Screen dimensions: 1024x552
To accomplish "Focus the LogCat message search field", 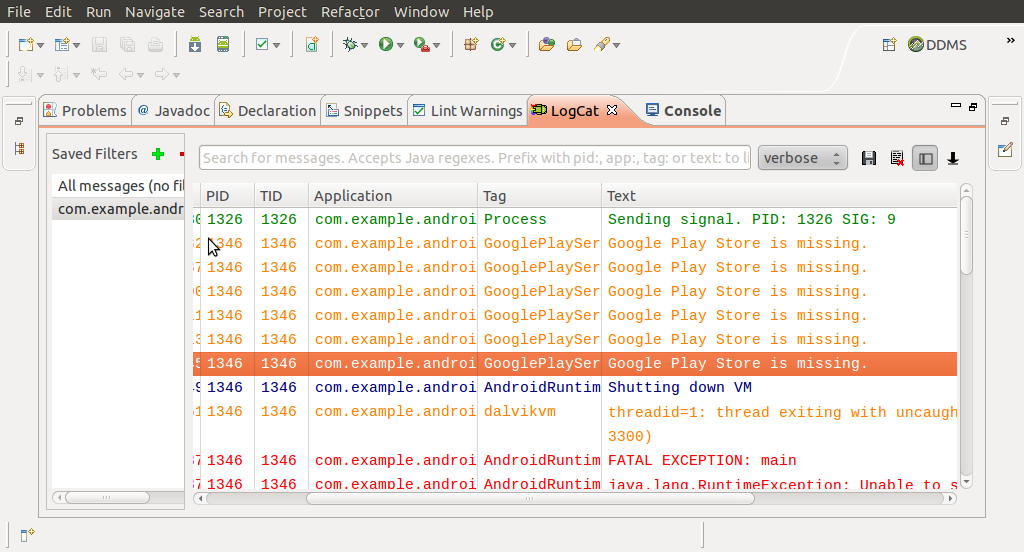I will 475,158.
